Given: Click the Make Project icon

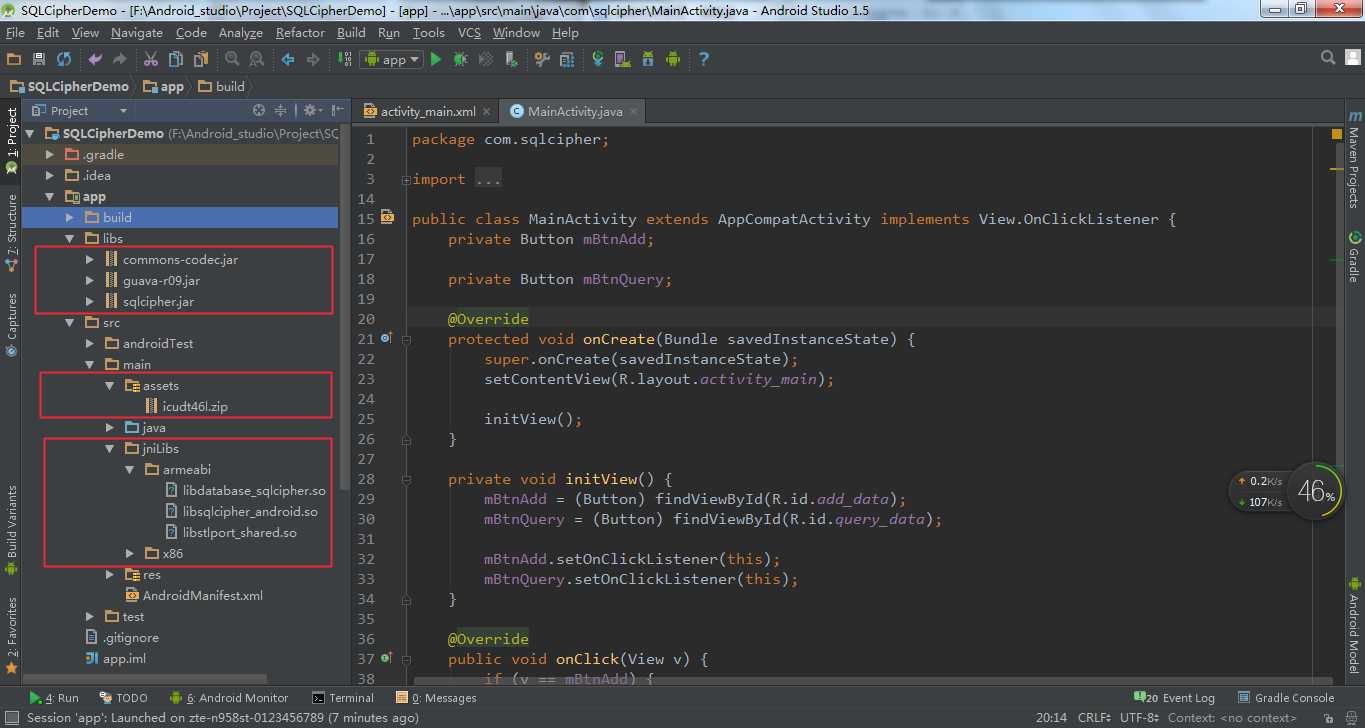Looking at the screenshot, I should click(344, 60).
